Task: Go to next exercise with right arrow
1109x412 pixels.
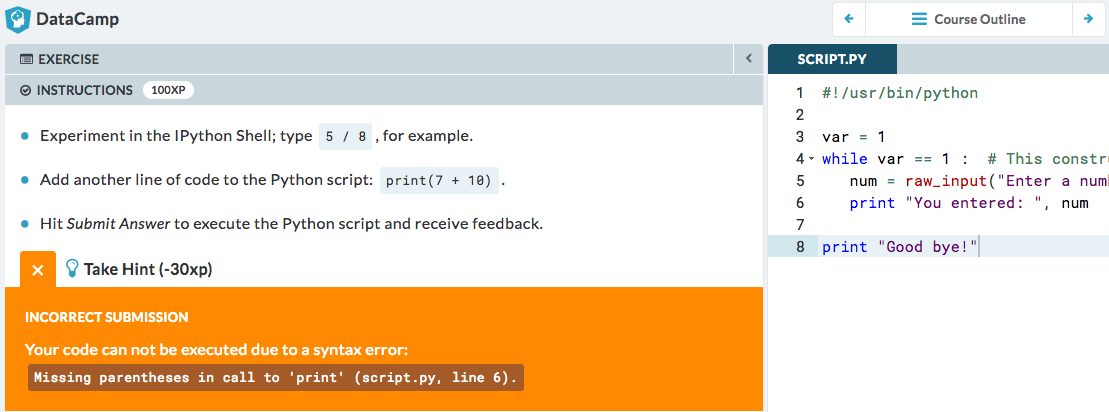Action: [x=1087, y=19]
